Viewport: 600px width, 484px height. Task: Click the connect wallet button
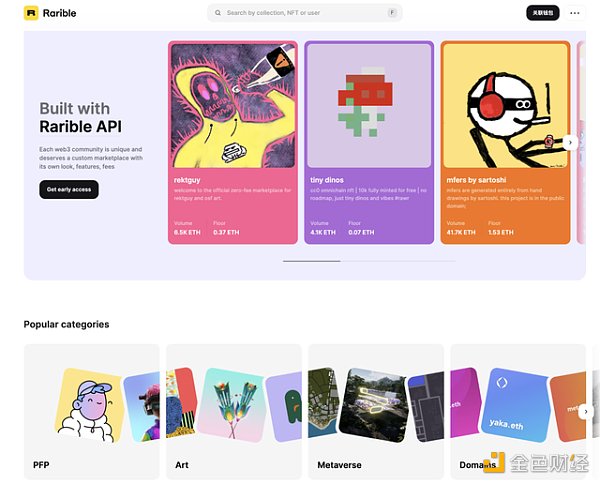point(543,13)
